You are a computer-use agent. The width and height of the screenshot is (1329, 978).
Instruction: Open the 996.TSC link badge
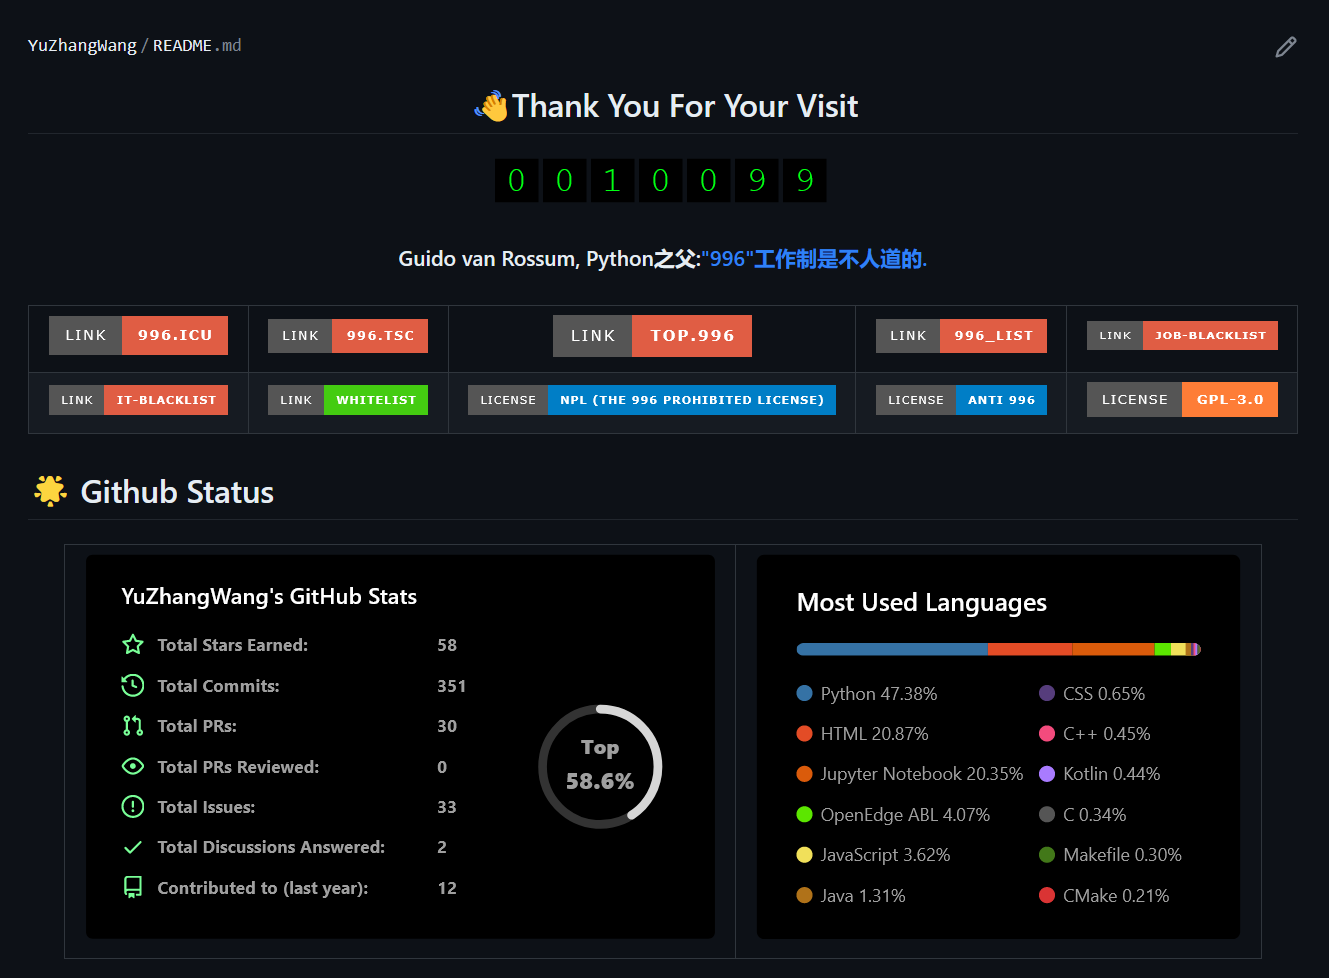[x=348, y=336]
